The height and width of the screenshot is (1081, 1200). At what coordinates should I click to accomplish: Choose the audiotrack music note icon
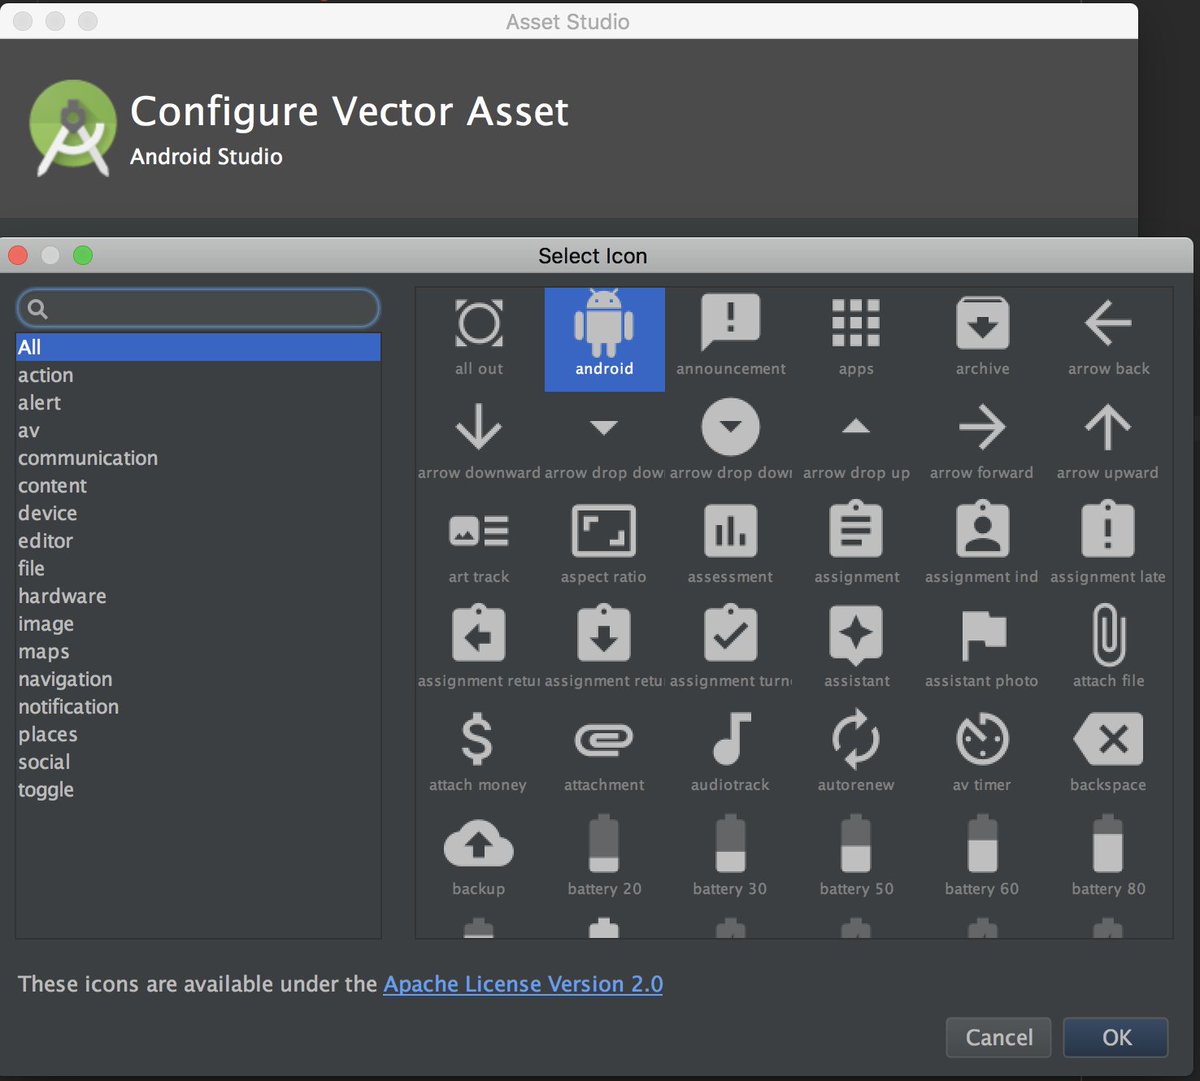tap(731, 739)
